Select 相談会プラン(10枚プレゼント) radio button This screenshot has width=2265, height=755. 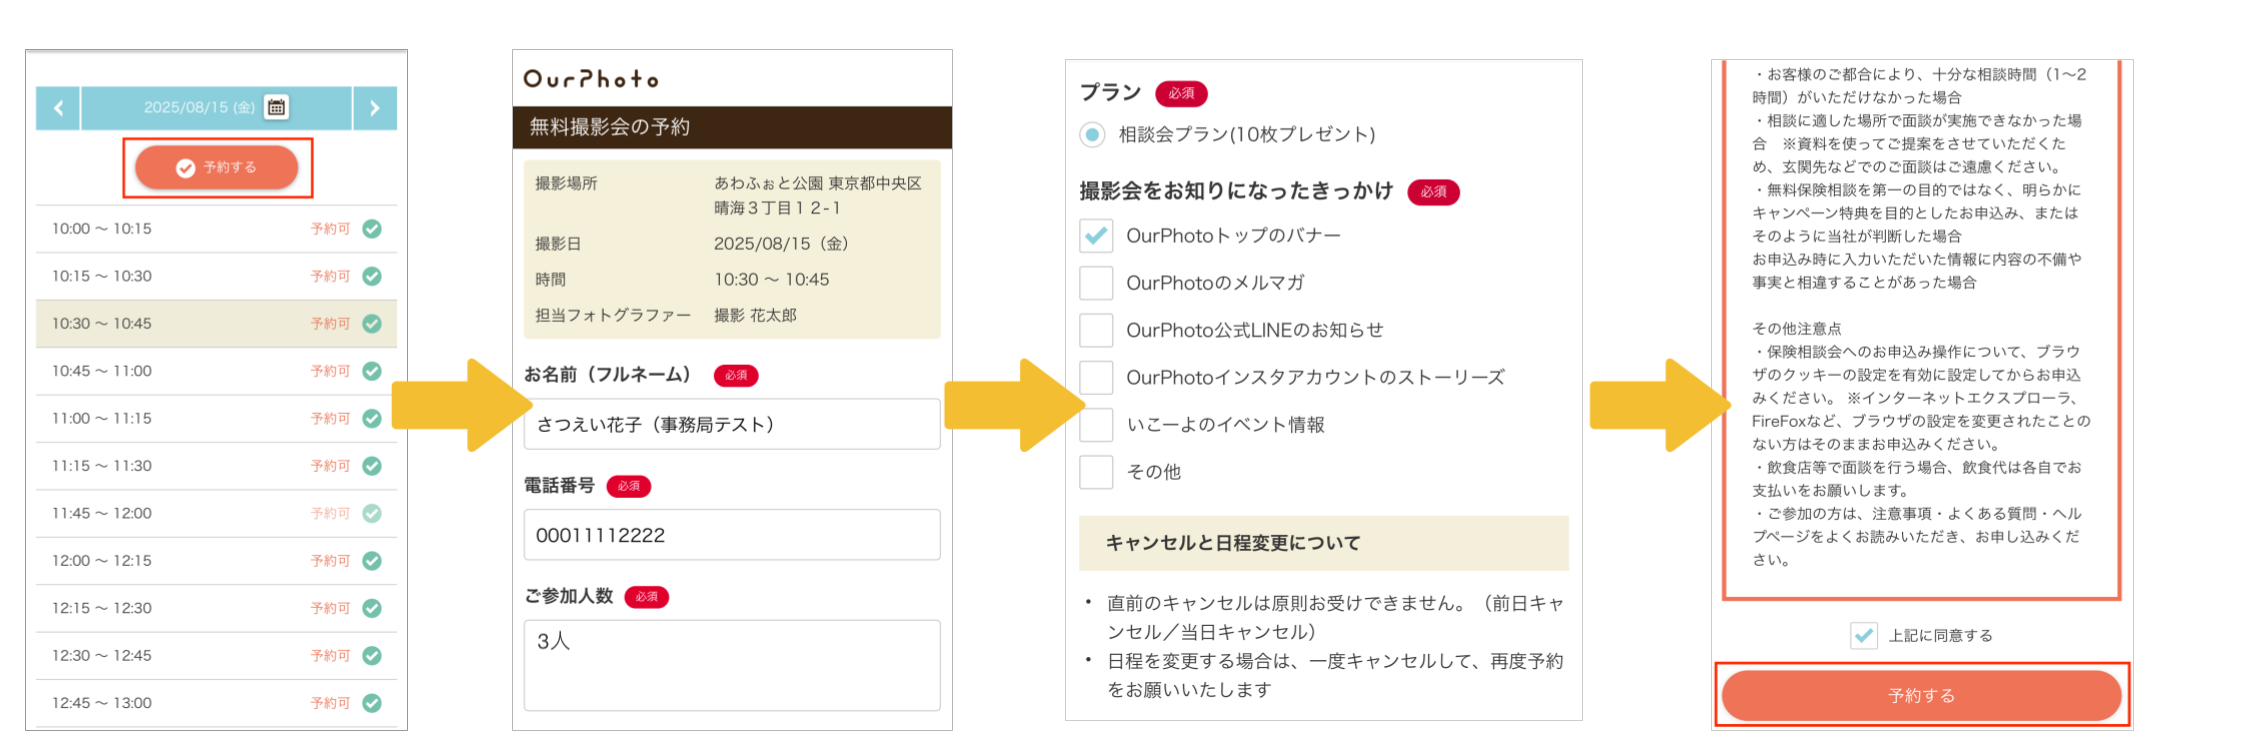point(1093,134)
